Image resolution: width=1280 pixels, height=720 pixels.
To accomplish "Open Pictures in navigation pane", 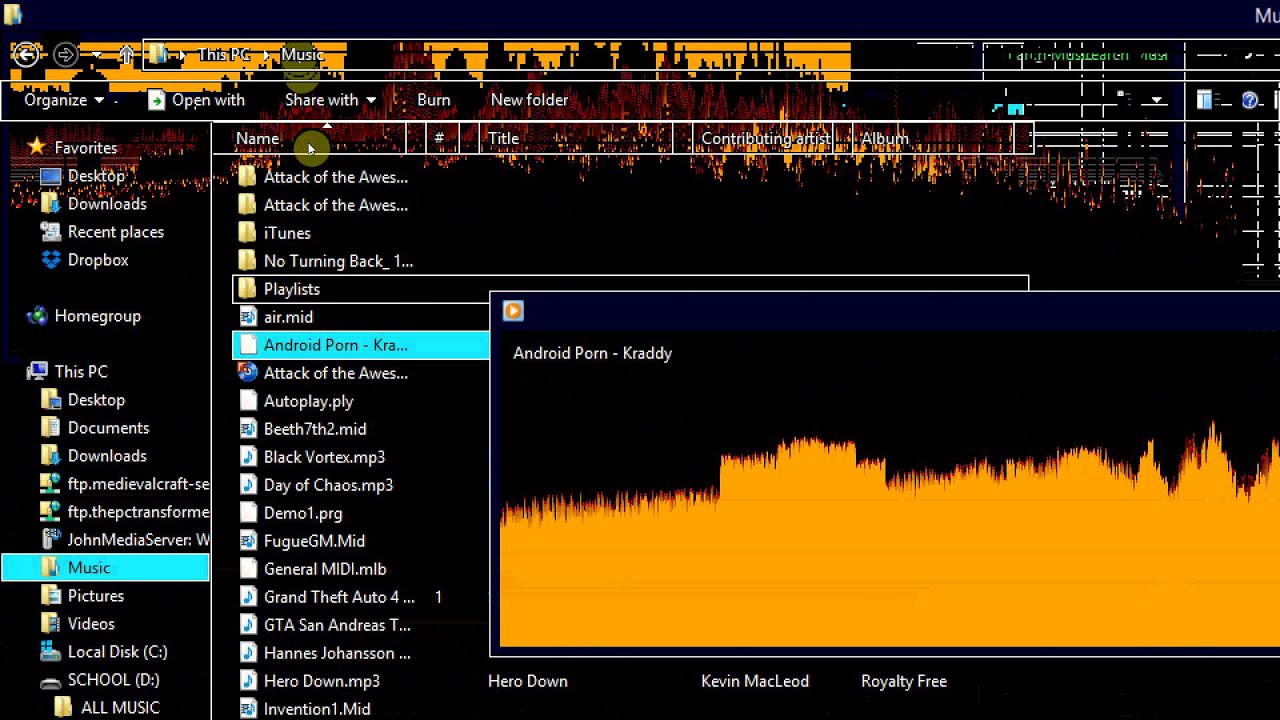I will point(96,596).
